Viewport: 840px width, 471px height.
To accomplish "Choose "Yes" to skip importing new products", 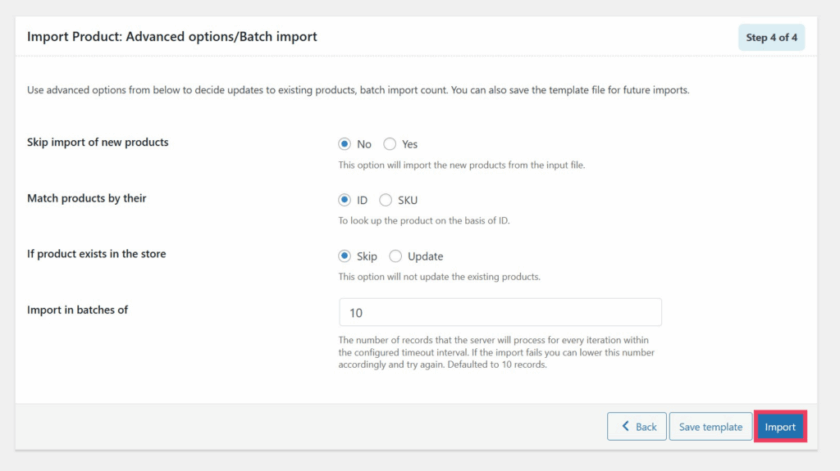I will (x=390, y=144).
